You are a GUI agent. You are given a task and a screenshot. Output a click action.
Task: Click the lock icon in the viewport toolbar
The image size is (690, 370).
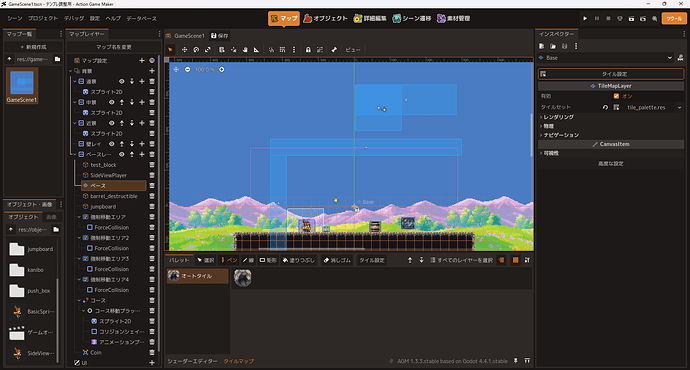click(x=308, y=50)
